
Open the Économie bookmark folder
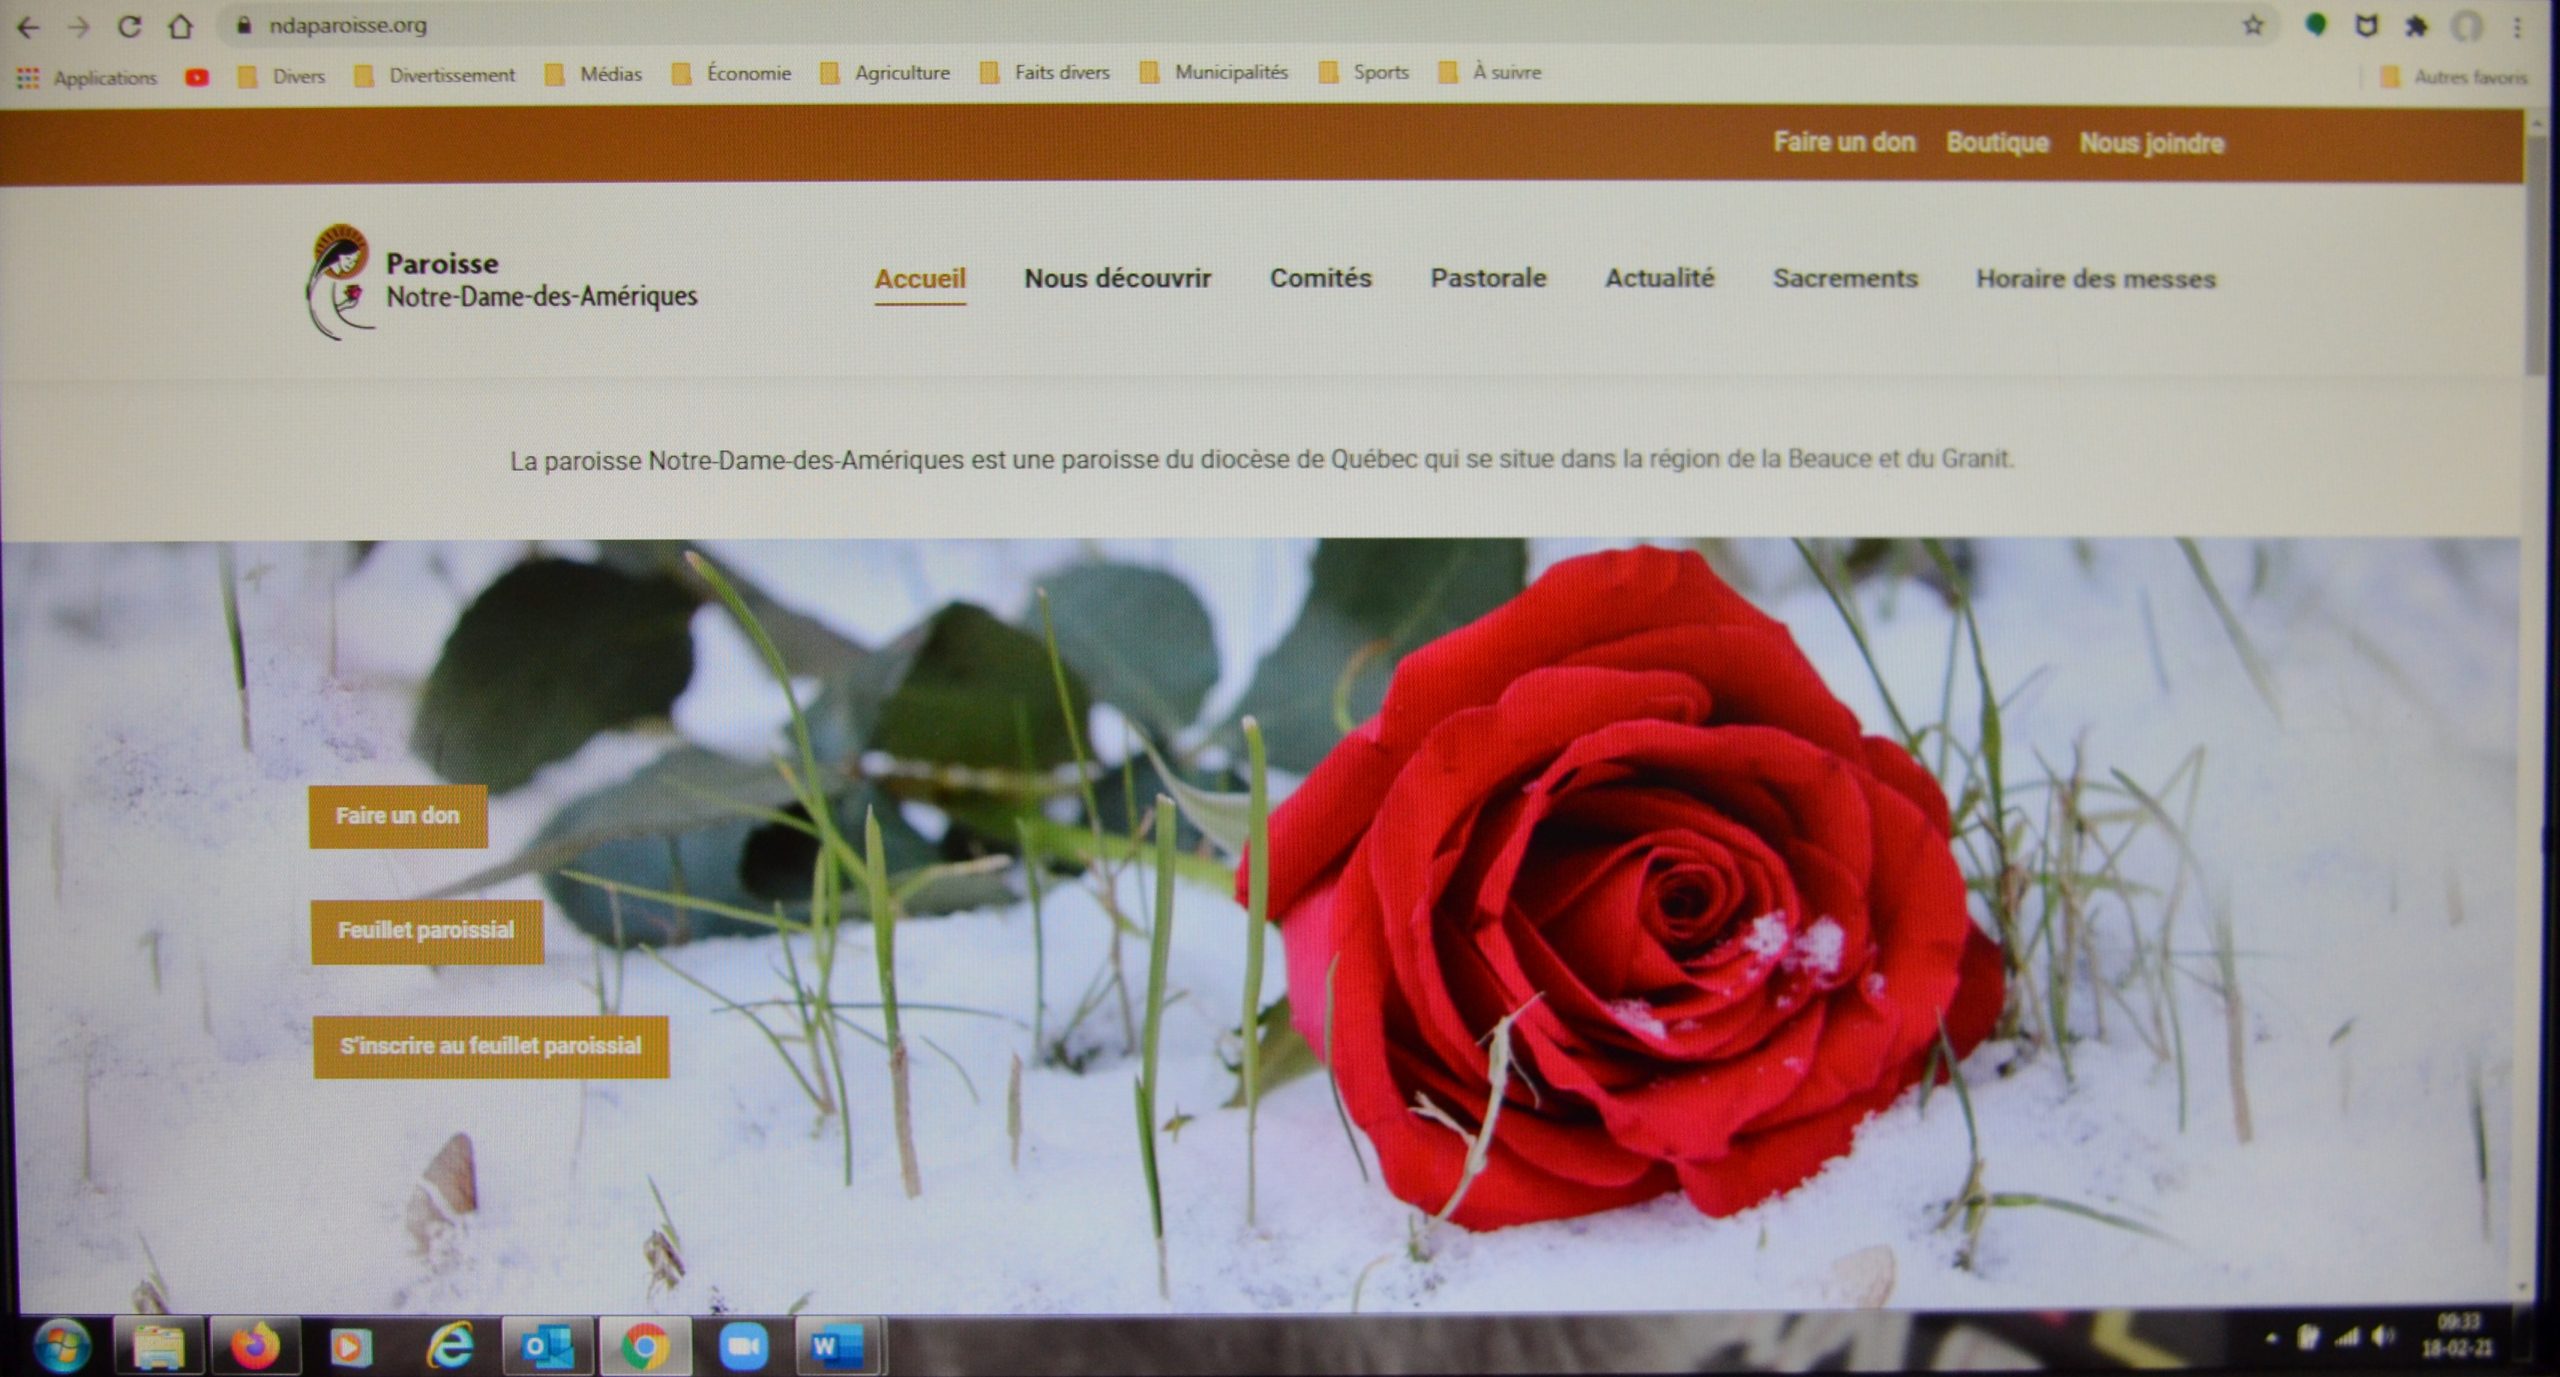pyautogui.click(x=731, y=73)
